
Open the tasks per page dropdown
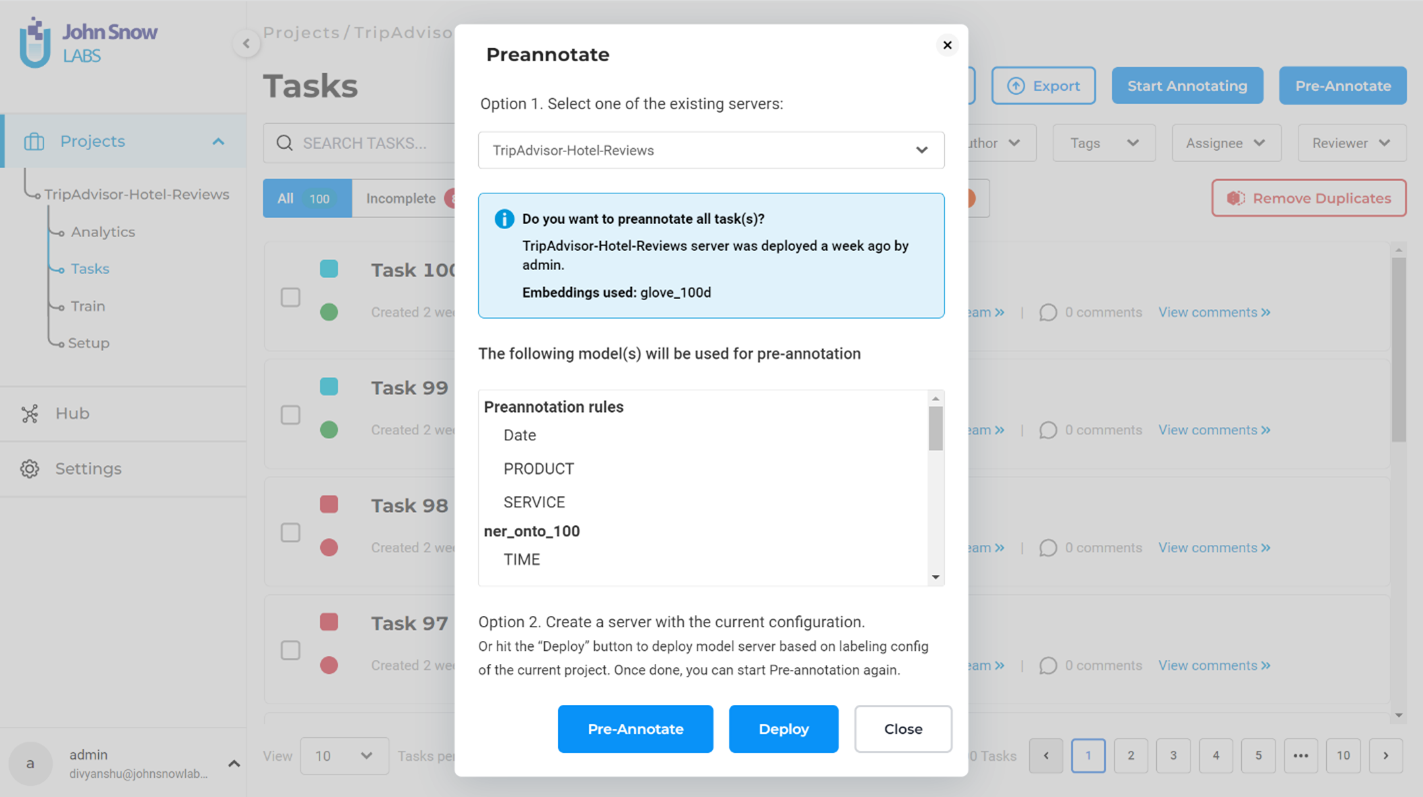click(x=343, y=756)
